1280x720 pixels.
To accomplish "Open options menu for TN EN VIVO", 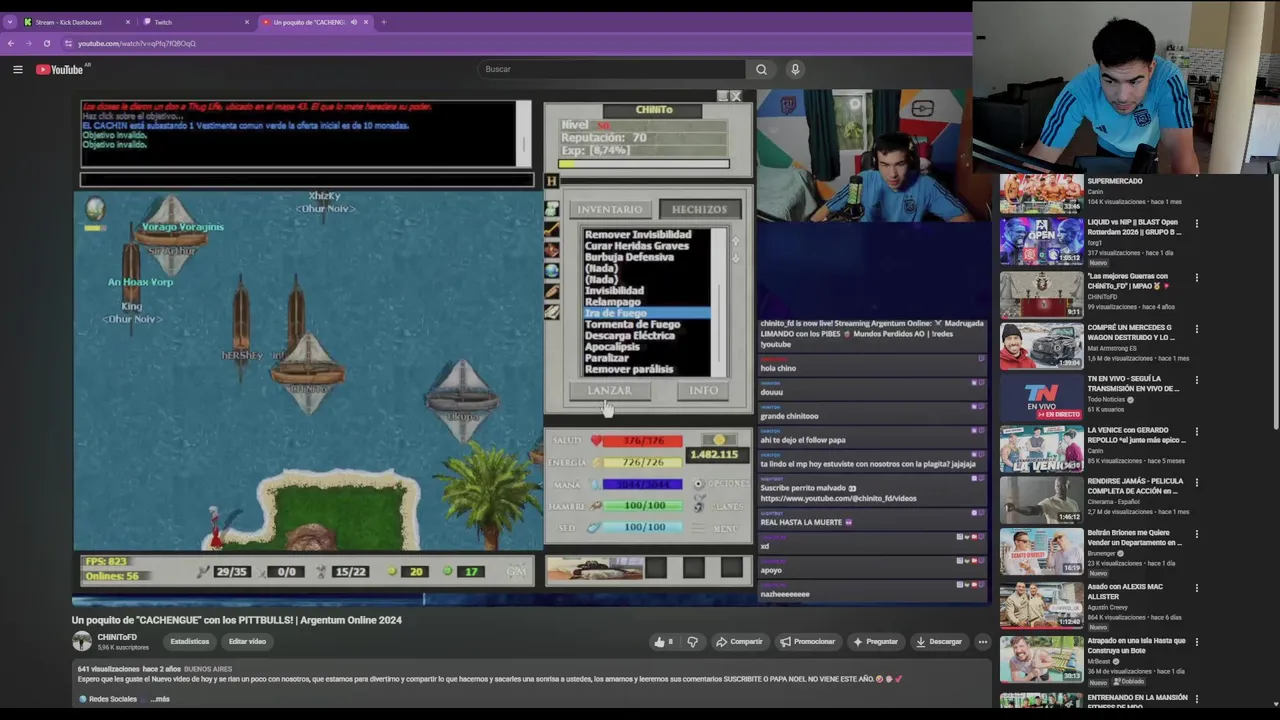I will pos(1197,381).
